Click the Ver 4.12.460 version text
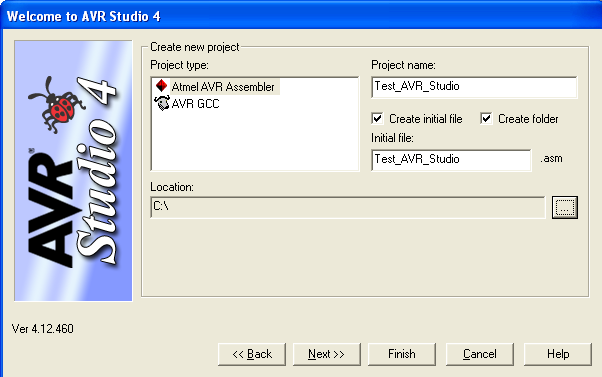 tap(43, 329)
